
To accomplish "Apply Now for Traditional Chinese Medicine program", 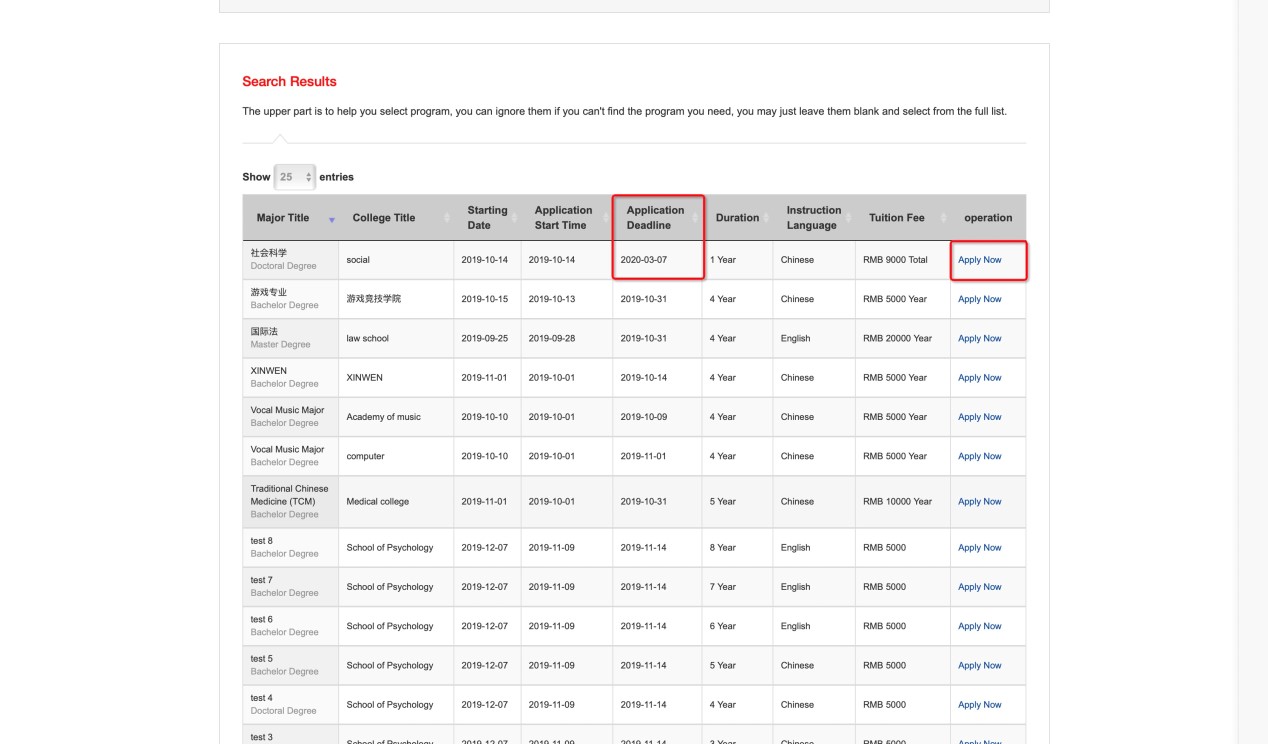I will 979,502.
